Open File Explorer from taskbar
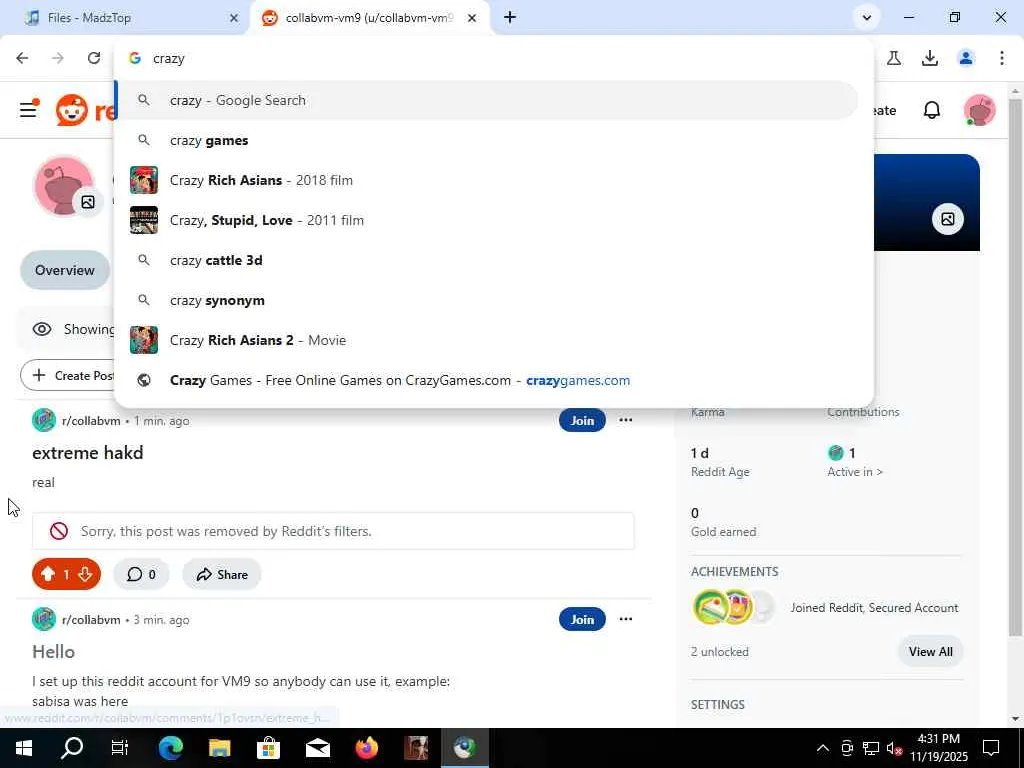Image resolution: width=1024 pixels, height=768 pixels. point(219,748)
